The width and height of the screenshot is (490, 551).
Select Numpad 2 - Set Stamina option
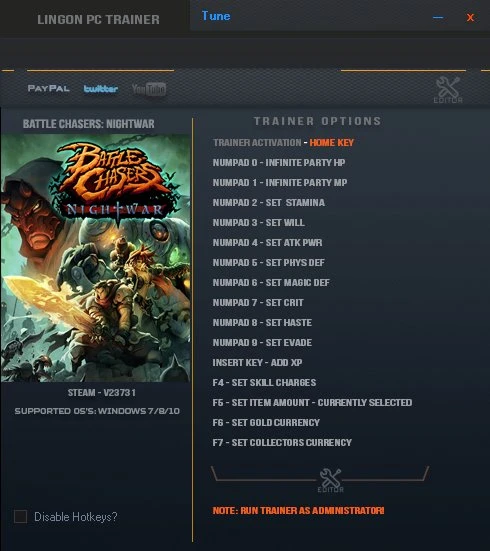(269, 203)
